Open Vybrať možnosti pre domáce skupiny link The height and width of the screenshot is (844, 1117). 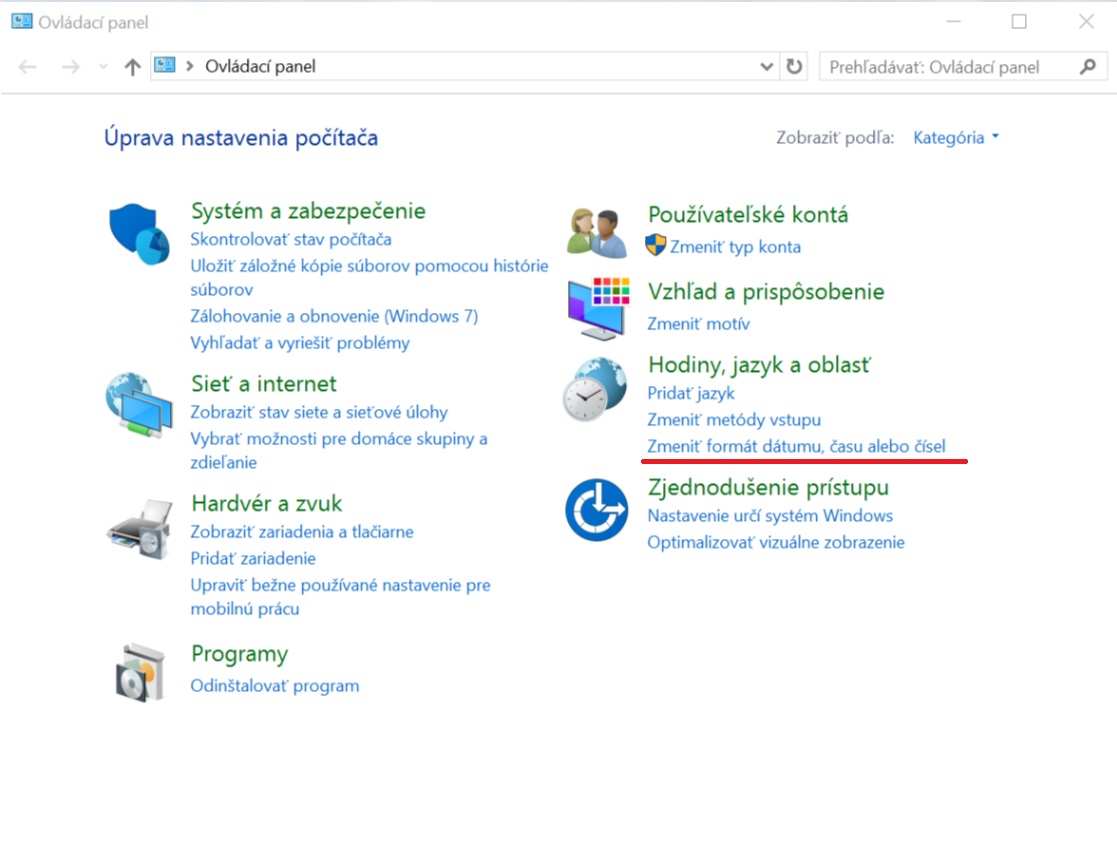339,450
